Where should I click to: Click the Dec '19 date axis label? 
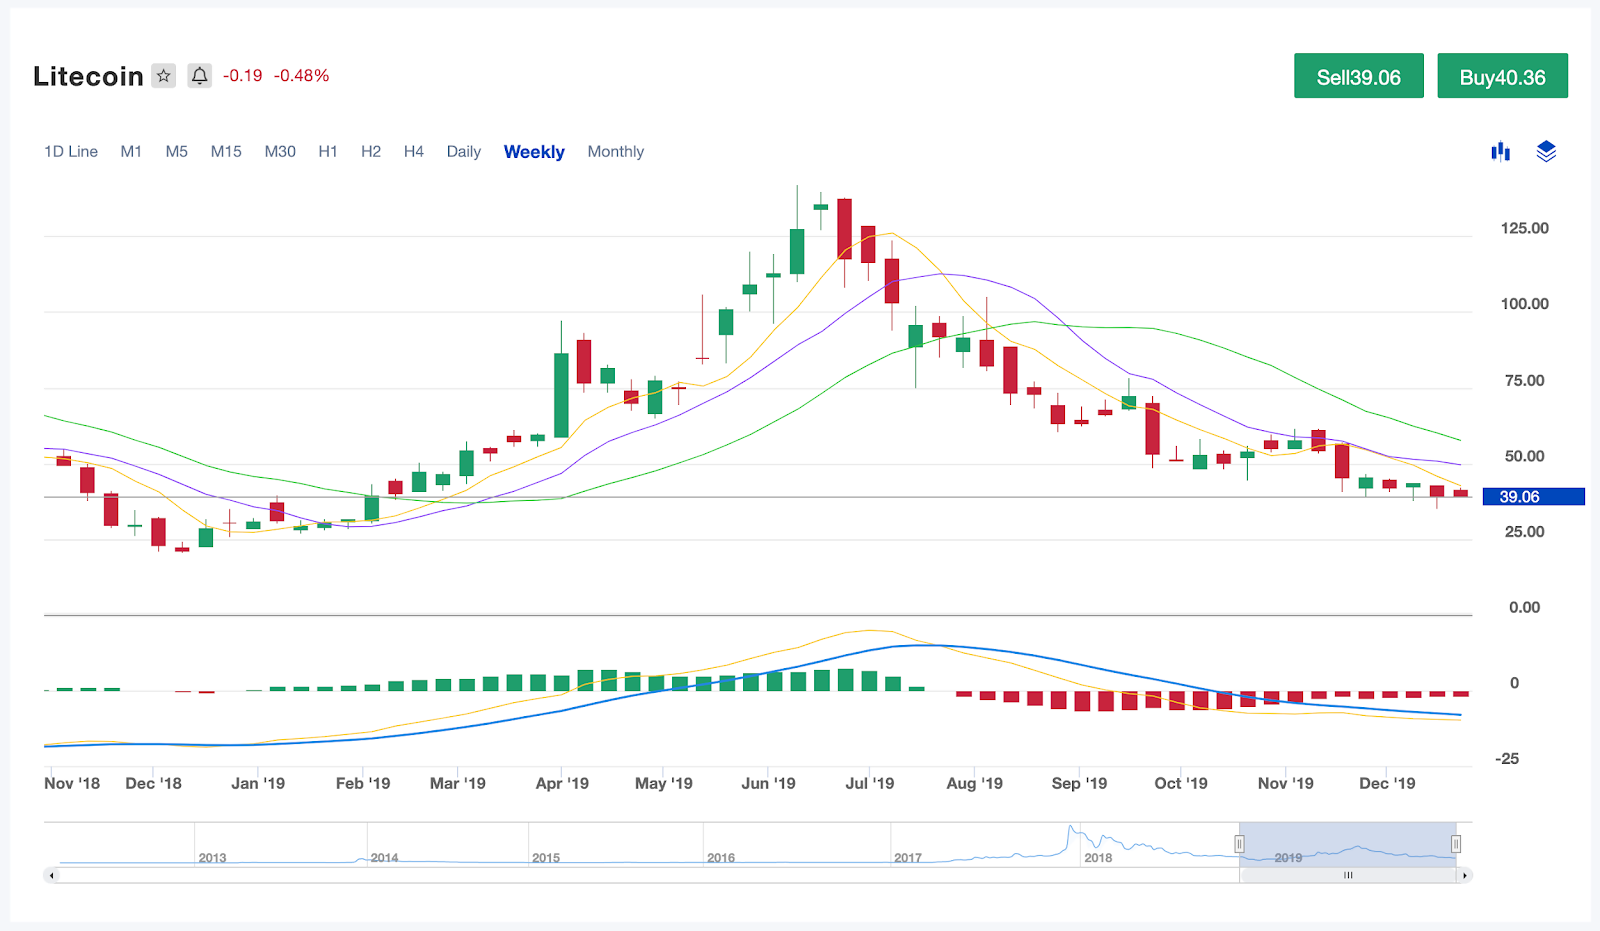tap(1387, 783)
